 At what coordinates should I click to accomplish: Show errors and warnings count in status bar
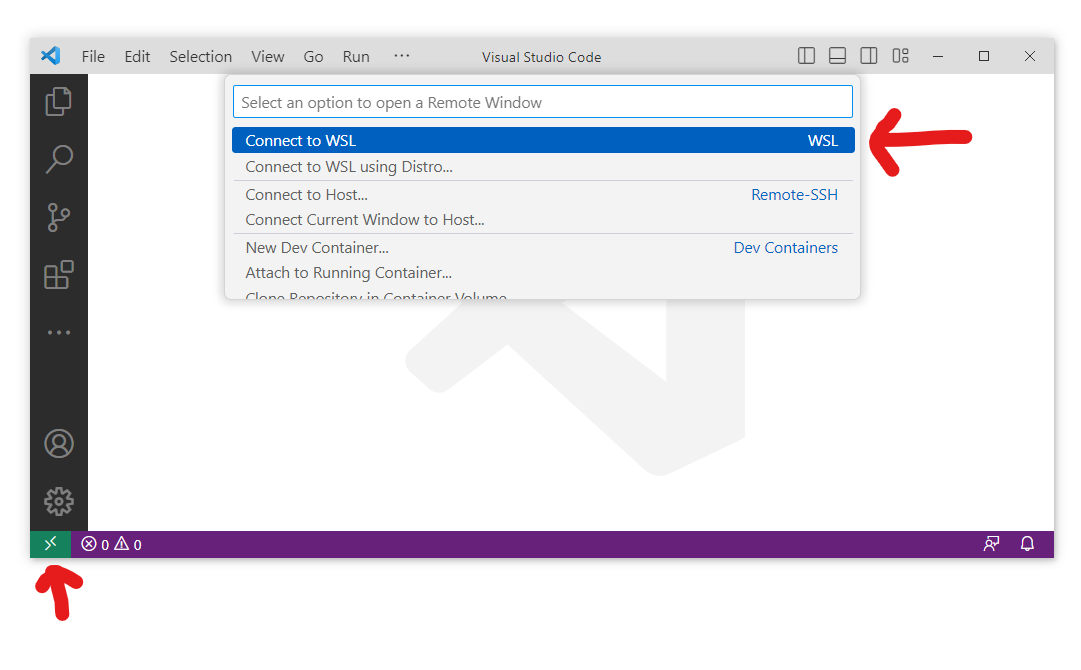111,545
